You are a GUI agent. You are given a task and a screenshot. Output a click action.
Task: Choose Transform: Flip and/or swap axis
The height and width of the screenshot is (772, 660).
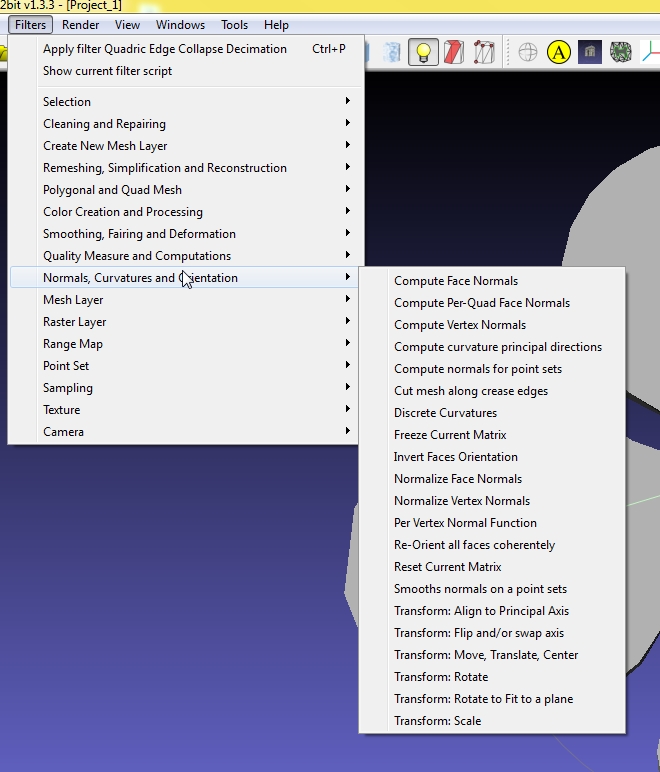(492, 633)
